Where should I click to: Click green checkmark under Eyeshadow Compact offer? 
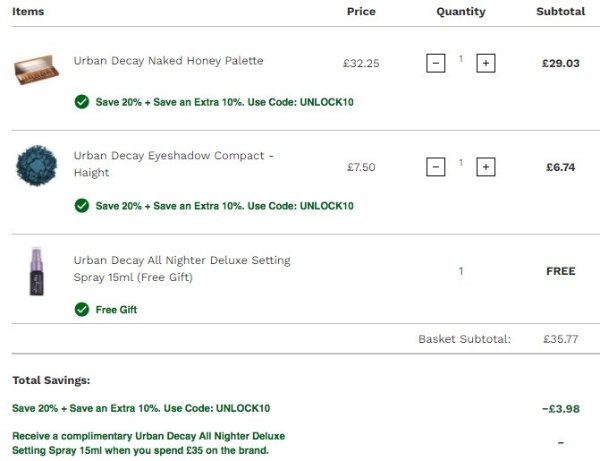click(81, 206)
